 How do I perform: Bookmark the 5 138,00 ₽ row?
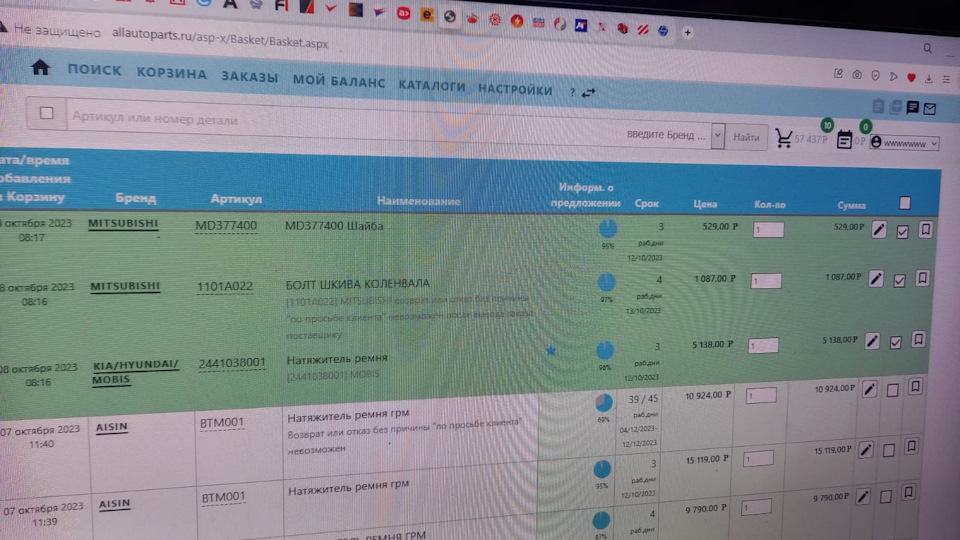918,339
